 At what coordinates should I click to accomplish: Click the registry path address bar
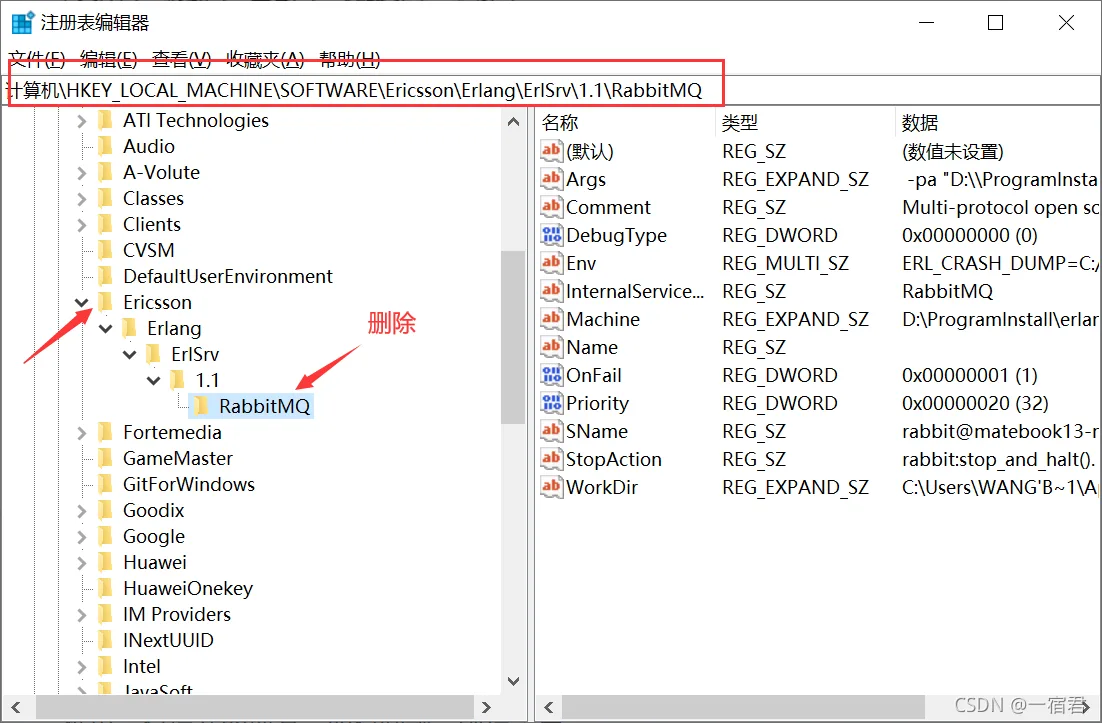(x=551, y=91)
